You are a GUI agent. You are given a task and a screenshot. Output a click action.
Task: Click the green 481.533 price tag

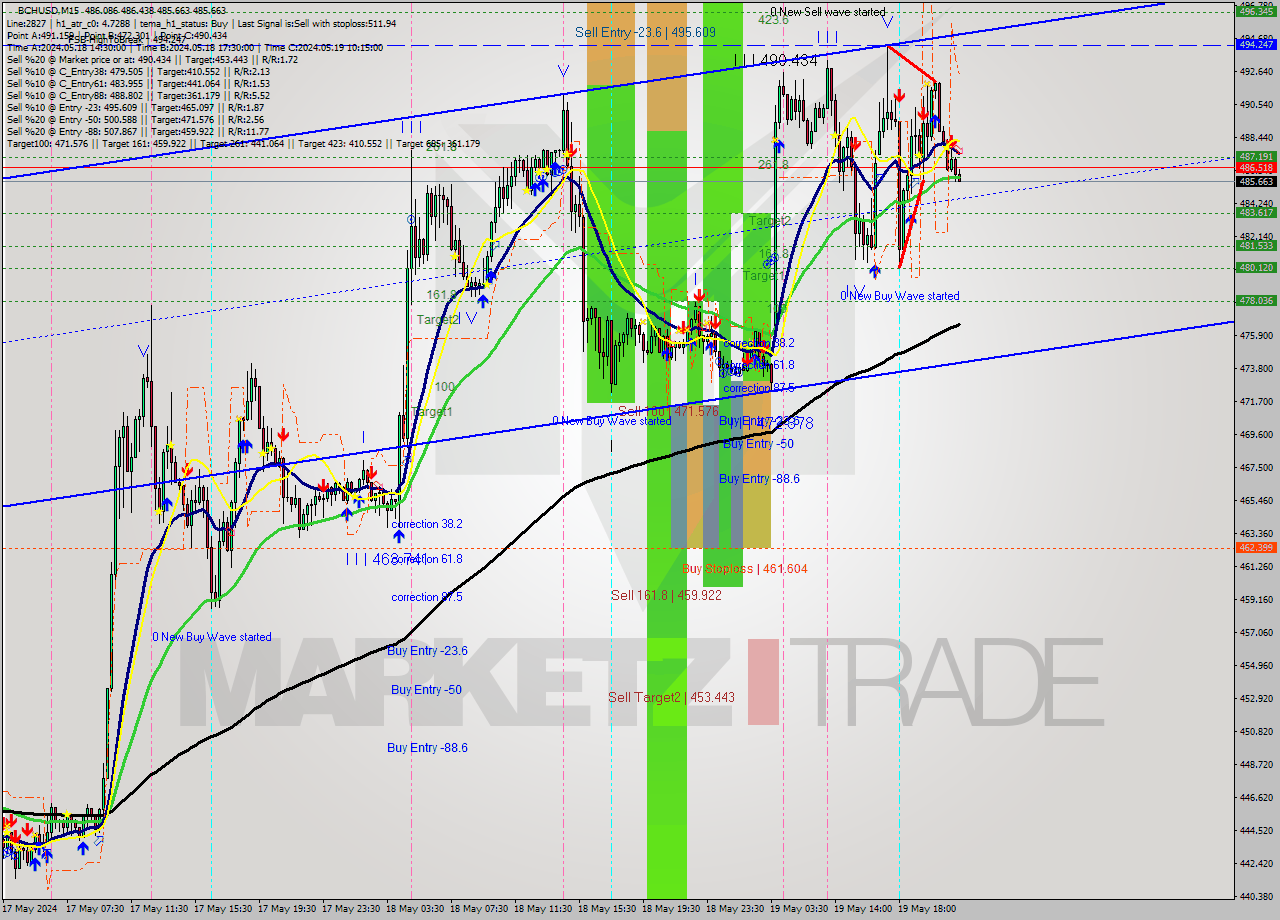1255,245
